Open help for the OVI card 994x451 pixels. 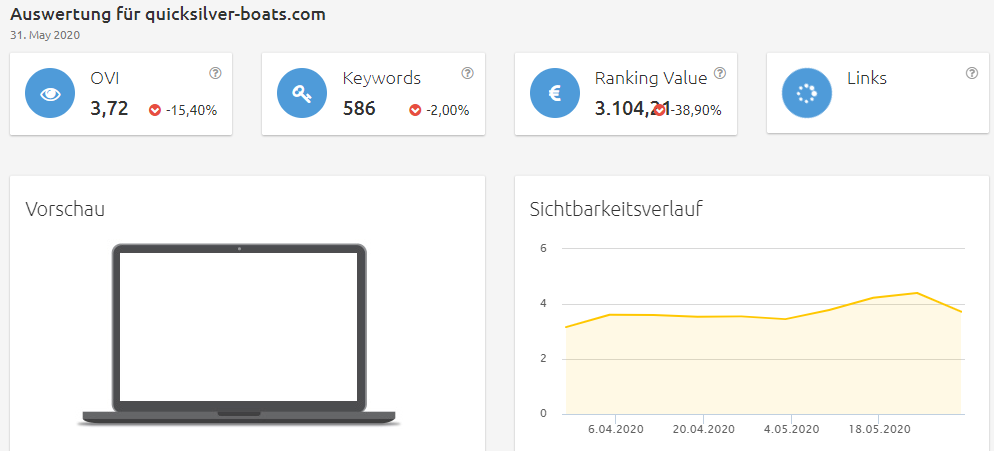tap(215, 73)
